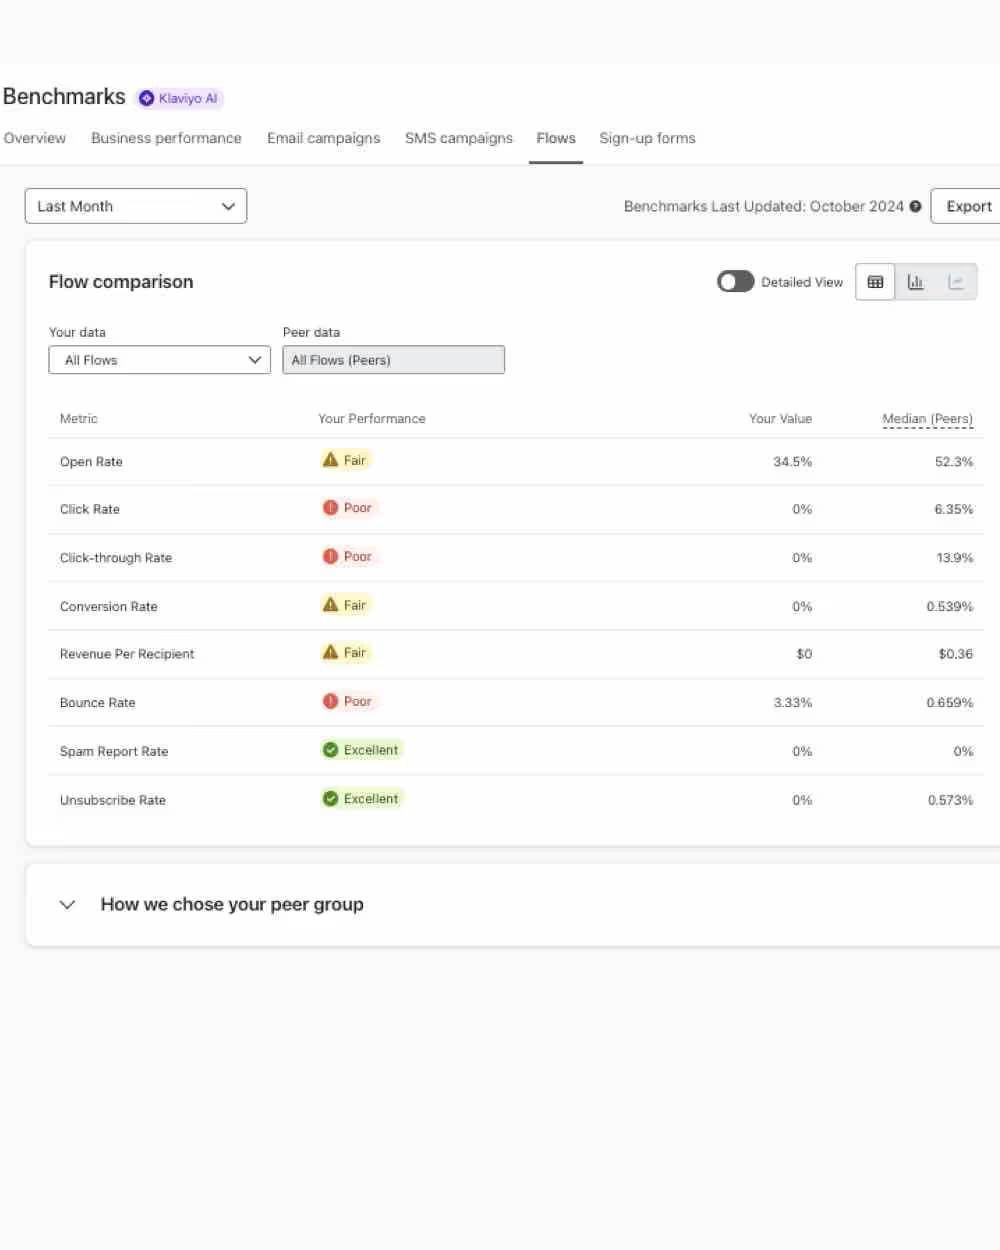The image size is (1000, 1250).
Task: Click the Benchmarks page title
Action: point(64,97)
